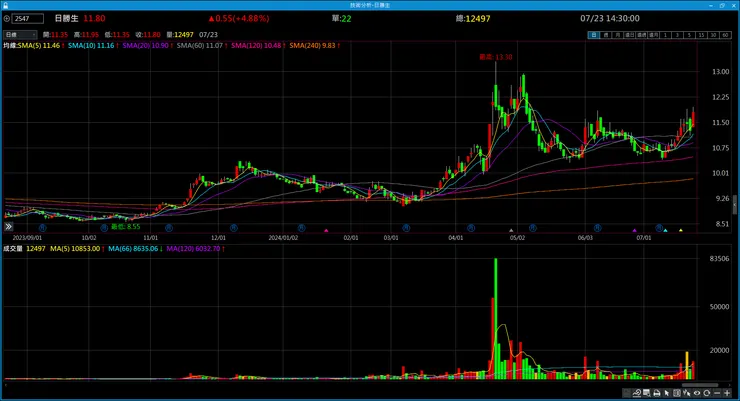Image resolution: width=740 pixels, height=401 pixels.
Task: Open the chart settings window icon
Action: pos(647,393)
